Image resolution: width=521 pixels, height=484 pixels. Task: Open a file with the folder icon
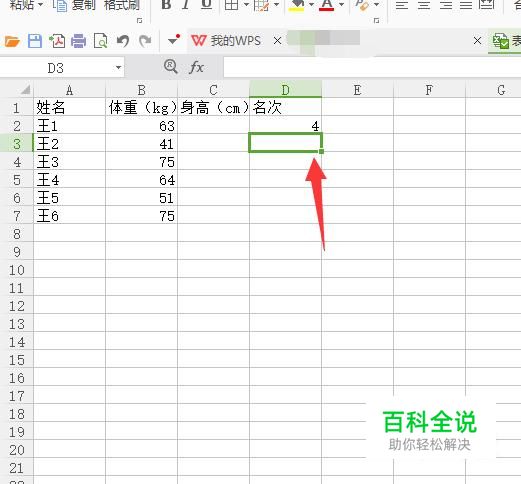(12, 41)
